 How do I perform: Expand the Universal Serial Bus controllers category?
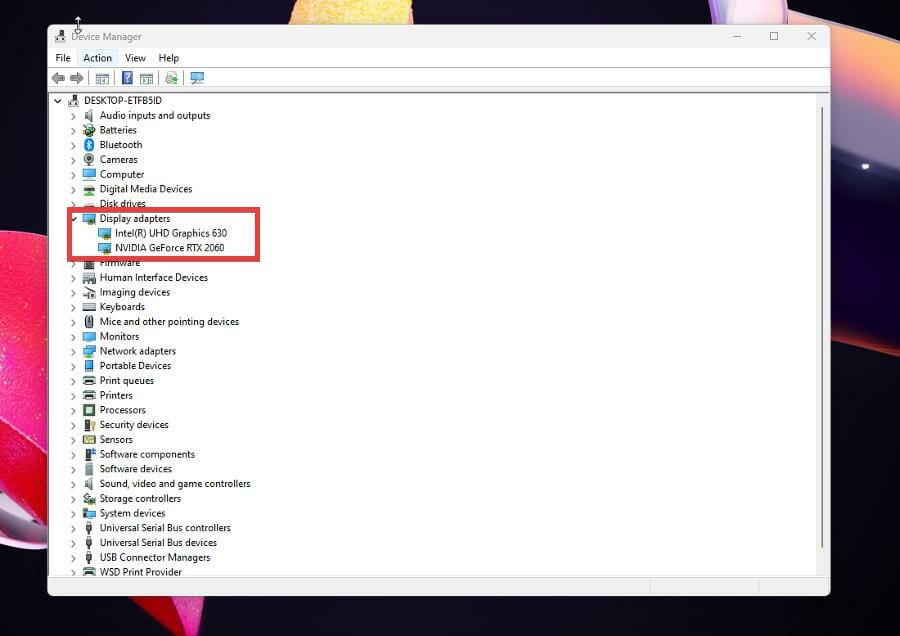[71, 527]
